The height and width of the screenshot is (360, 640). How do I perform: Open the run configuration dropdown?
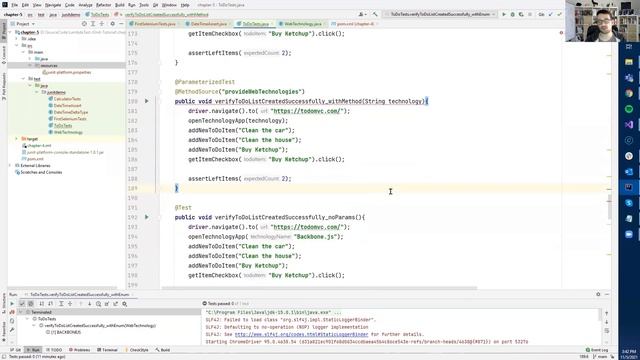pyautogui.click(x=440, y=14)
